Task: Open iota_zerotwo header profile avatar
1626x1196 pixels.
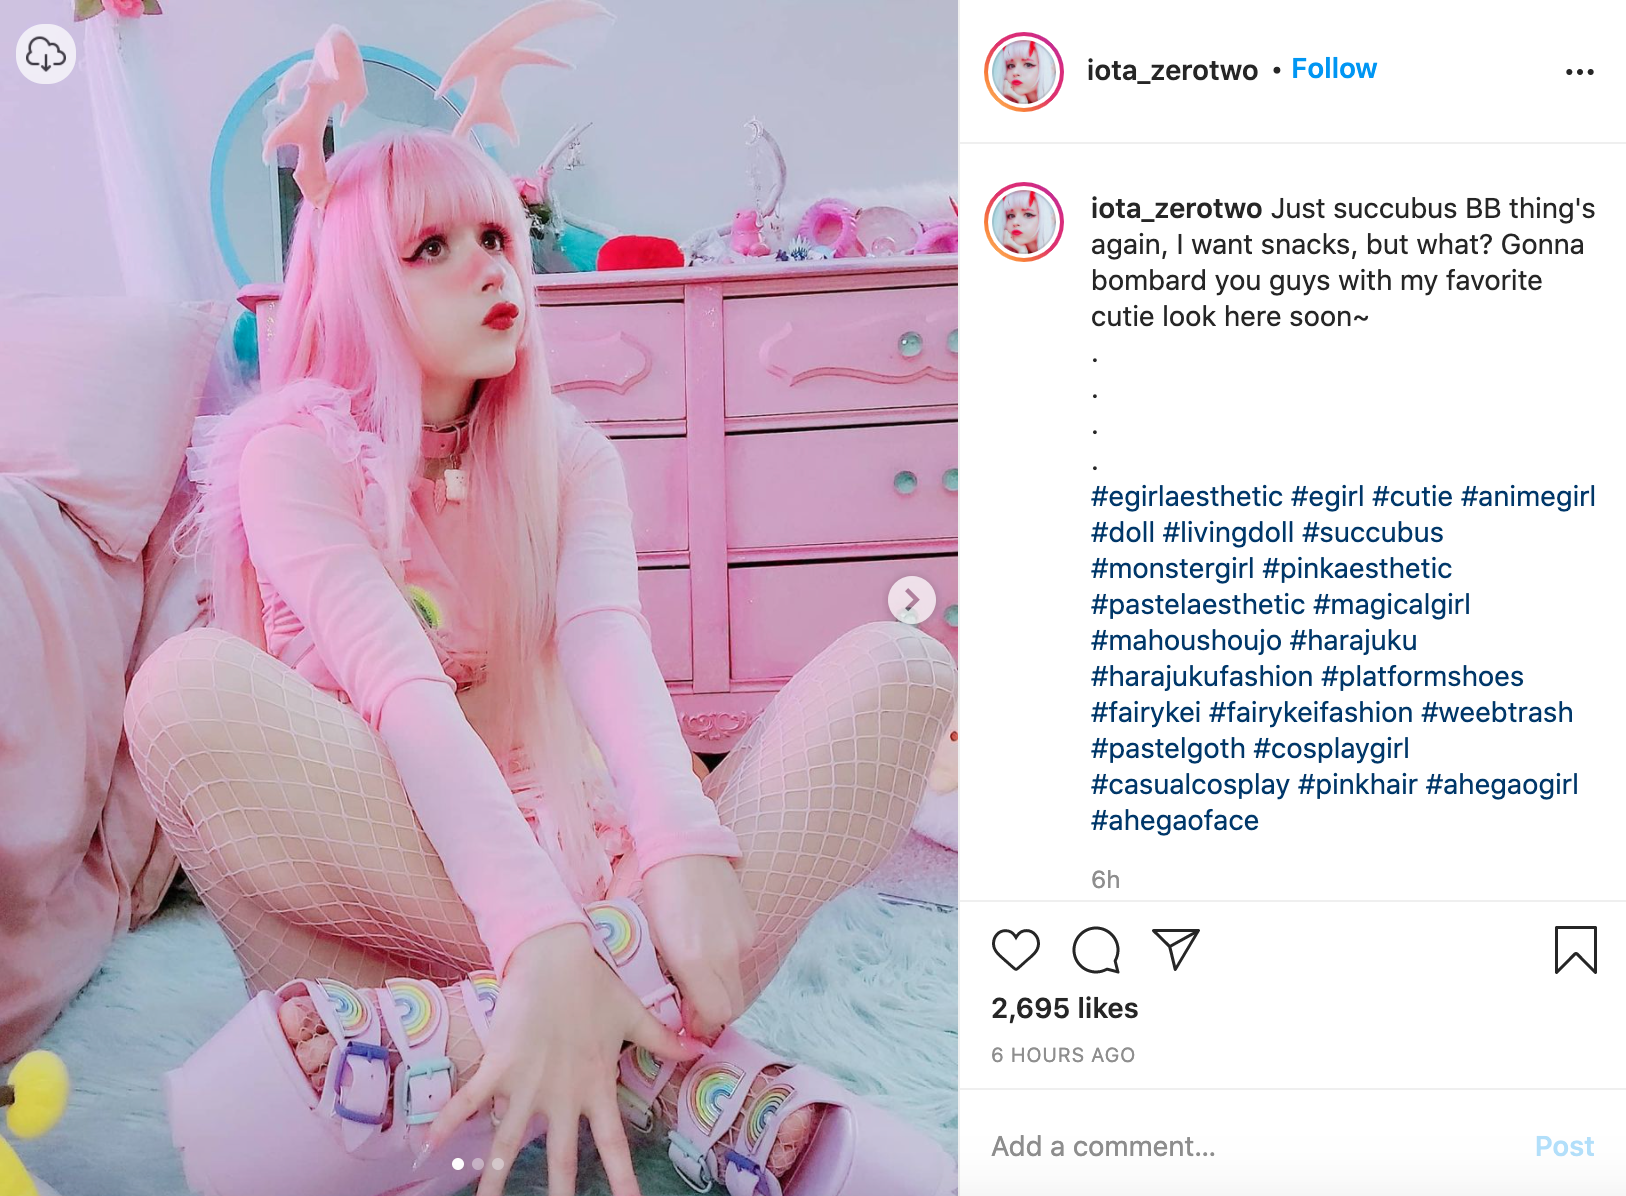Action: click(1023, 72)
